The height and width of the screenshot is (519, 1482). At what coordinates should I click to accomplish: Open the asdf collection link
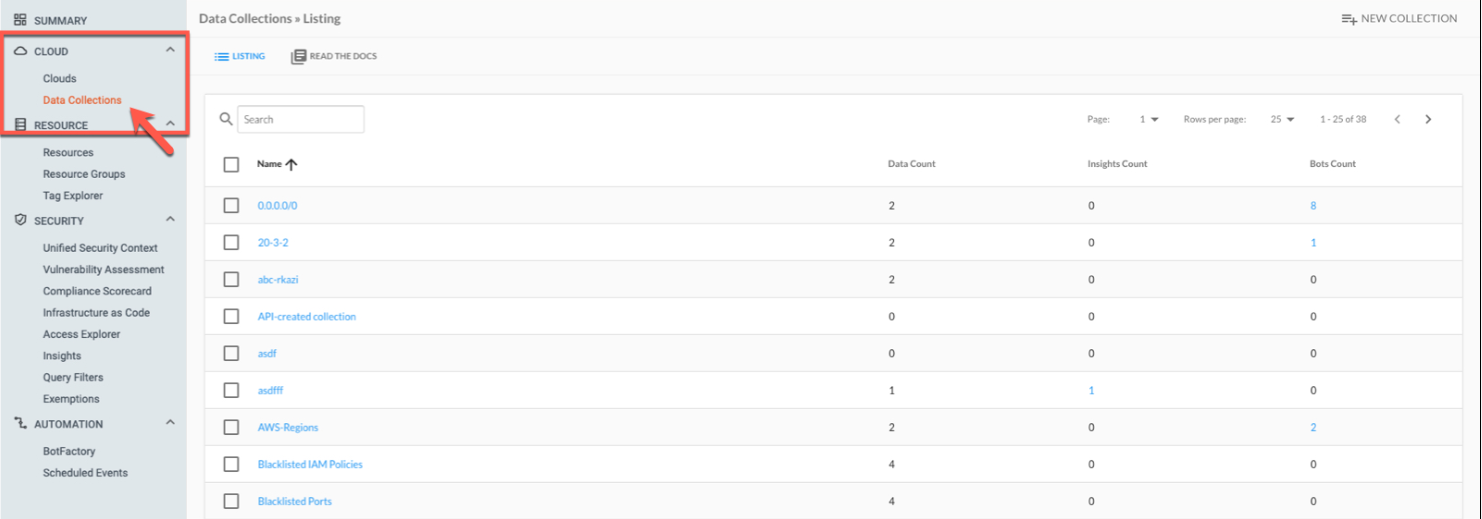click(x=267, y=354)
